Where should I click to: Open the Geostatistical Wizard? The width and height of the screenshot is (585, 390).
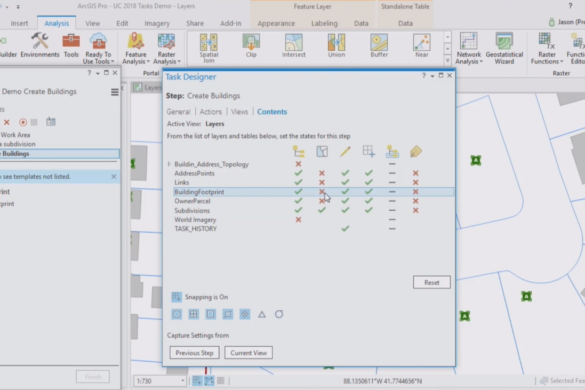504,48
